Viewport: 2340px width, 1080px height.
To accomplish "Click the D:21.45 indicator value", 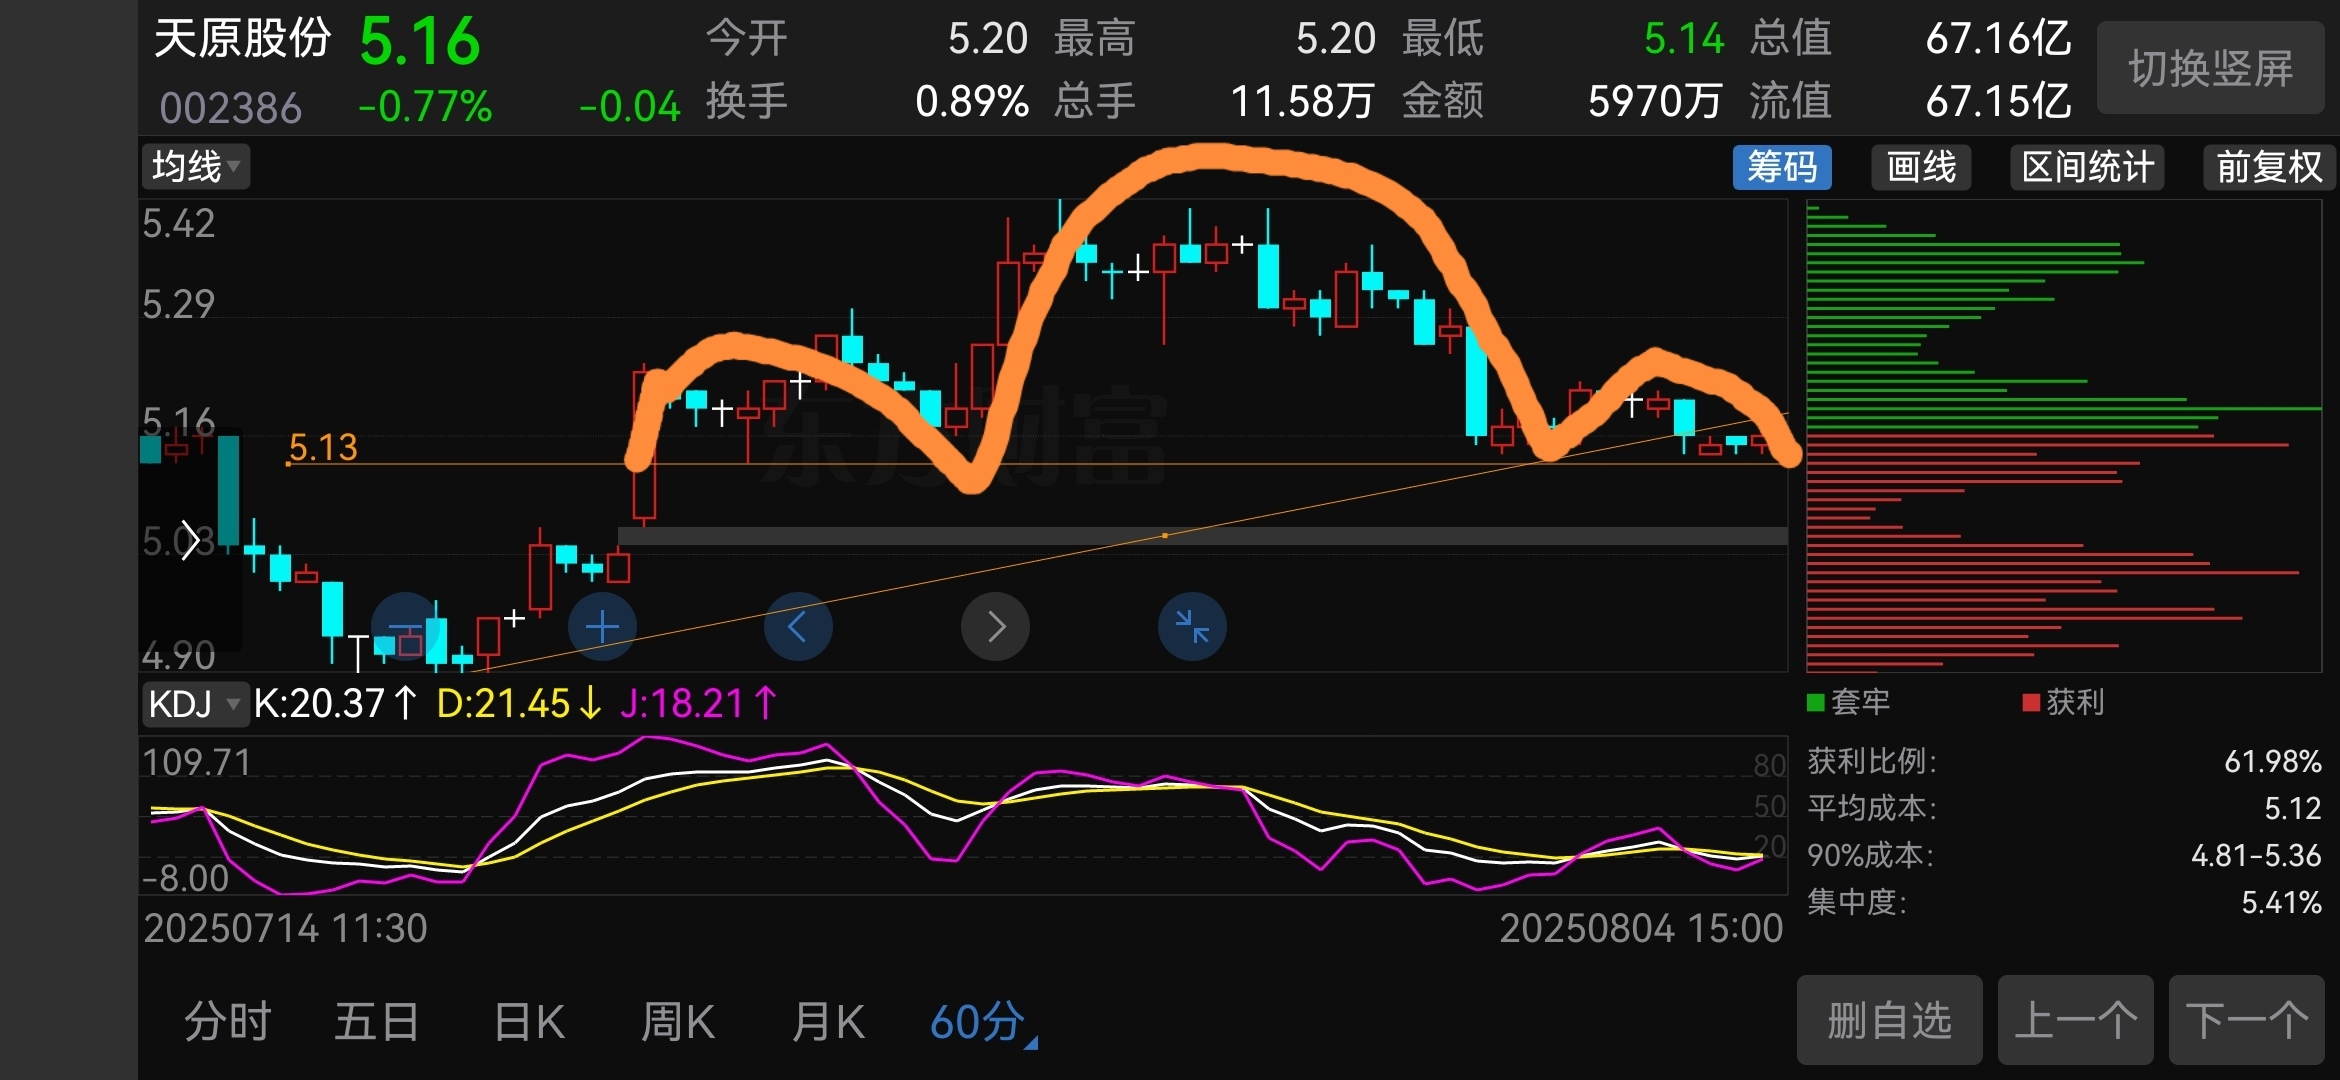I will click(x=519, y=704).
